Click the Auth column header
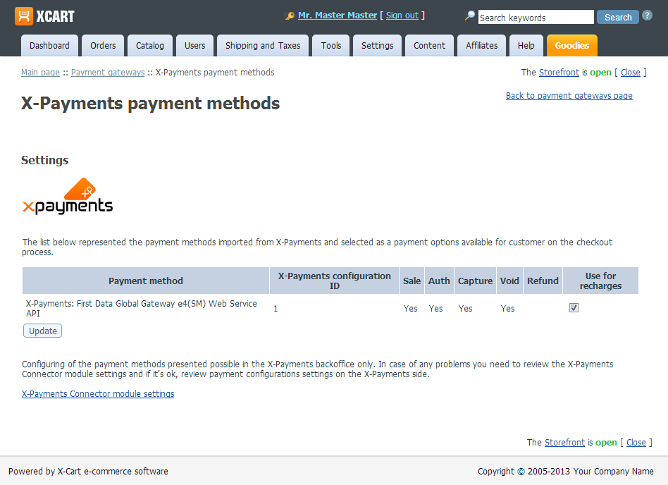The height and width of the screenshot is (485, 668). (x=439, y=281)
